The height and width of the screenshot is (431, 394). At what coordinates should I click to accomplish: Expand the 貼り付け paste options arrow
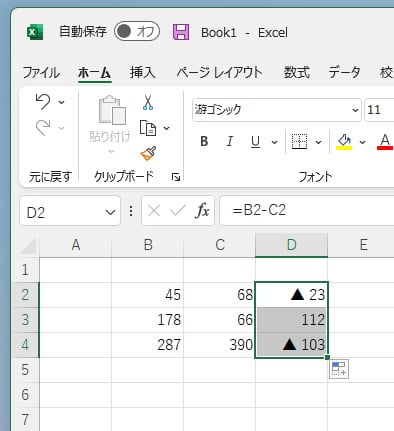pos(111,151)
